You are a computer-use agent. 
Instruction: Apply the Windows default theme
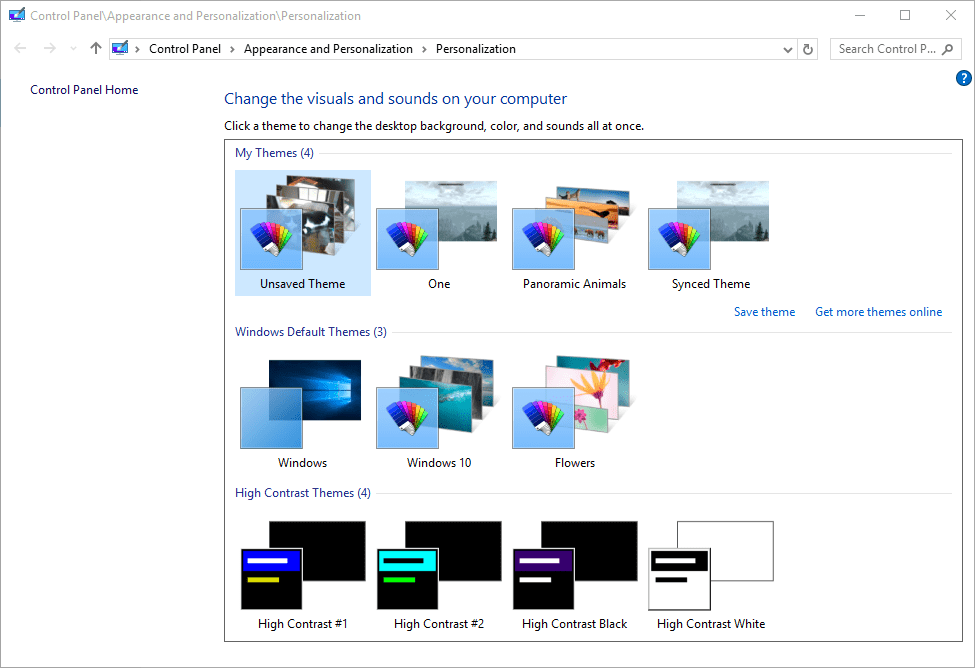coord(303,412)
